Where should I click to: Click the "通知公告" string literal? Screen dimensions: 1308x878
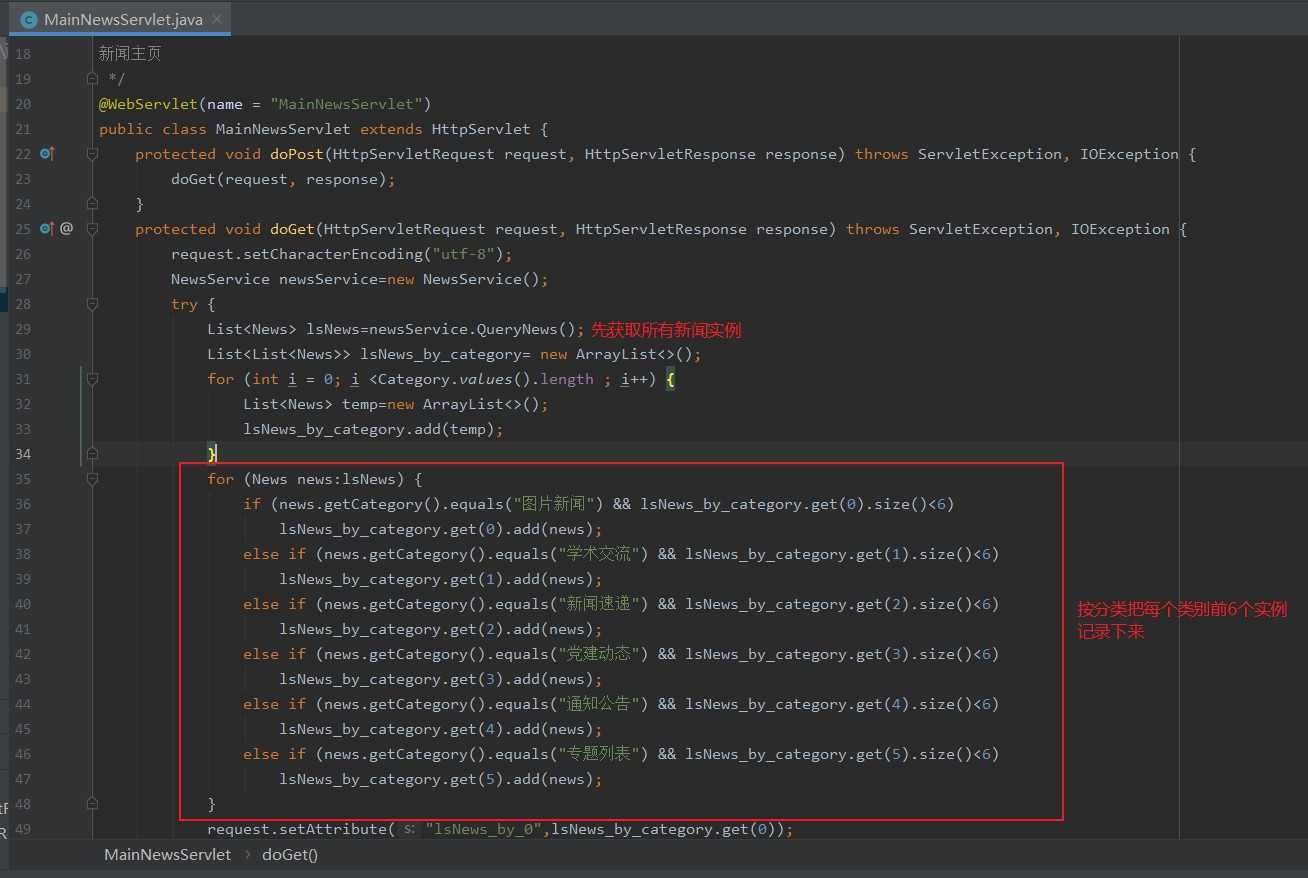(603, 704)
